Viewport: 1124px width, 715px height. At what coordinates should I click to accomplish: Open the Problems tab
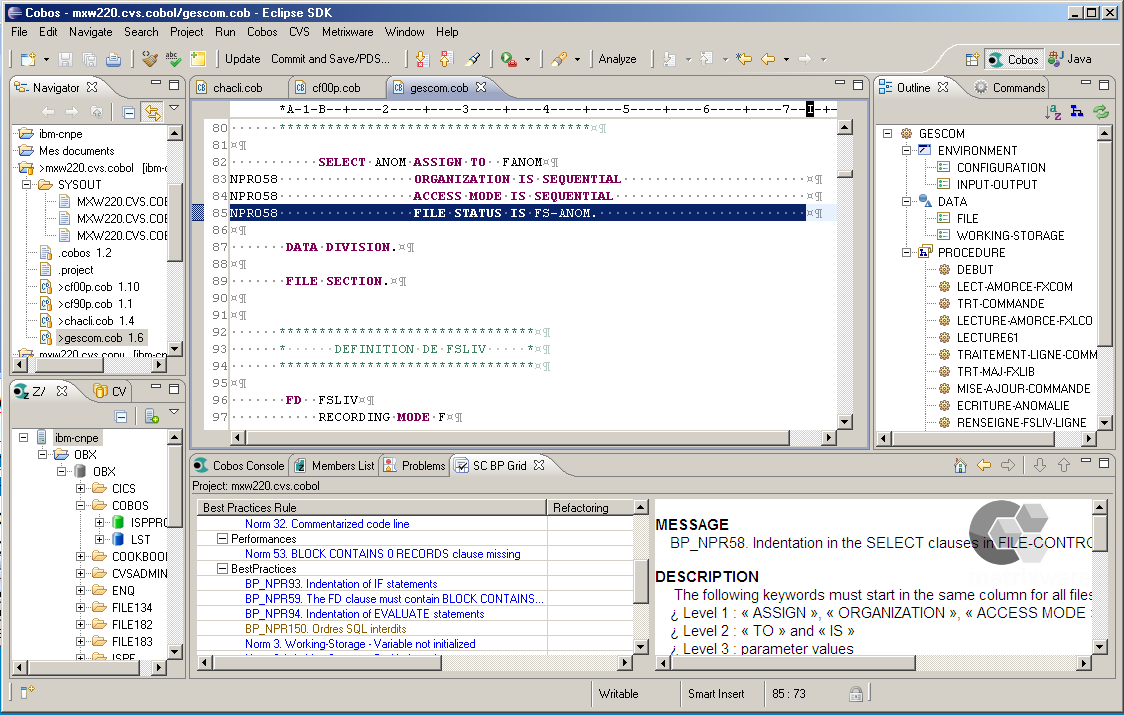click(415, 465)
